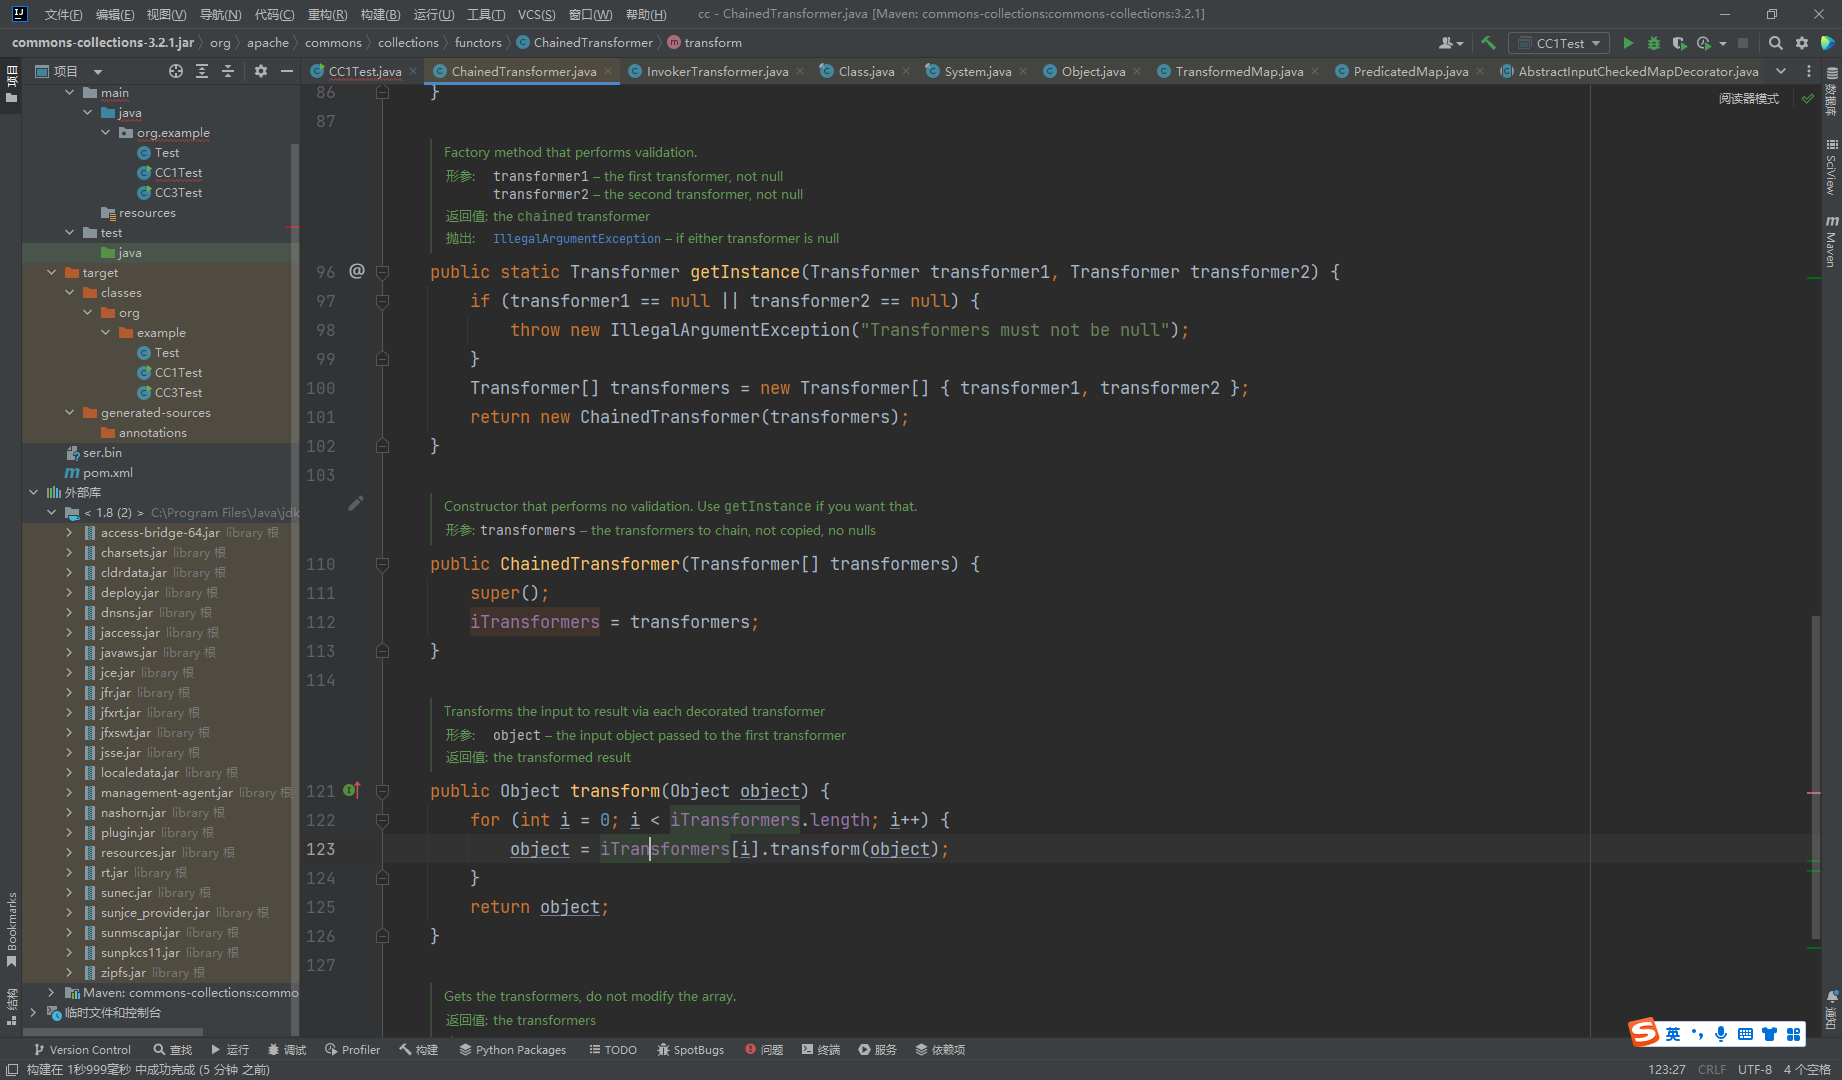
Task: Hide the project panel with minus icon
Action: (287, 71)
